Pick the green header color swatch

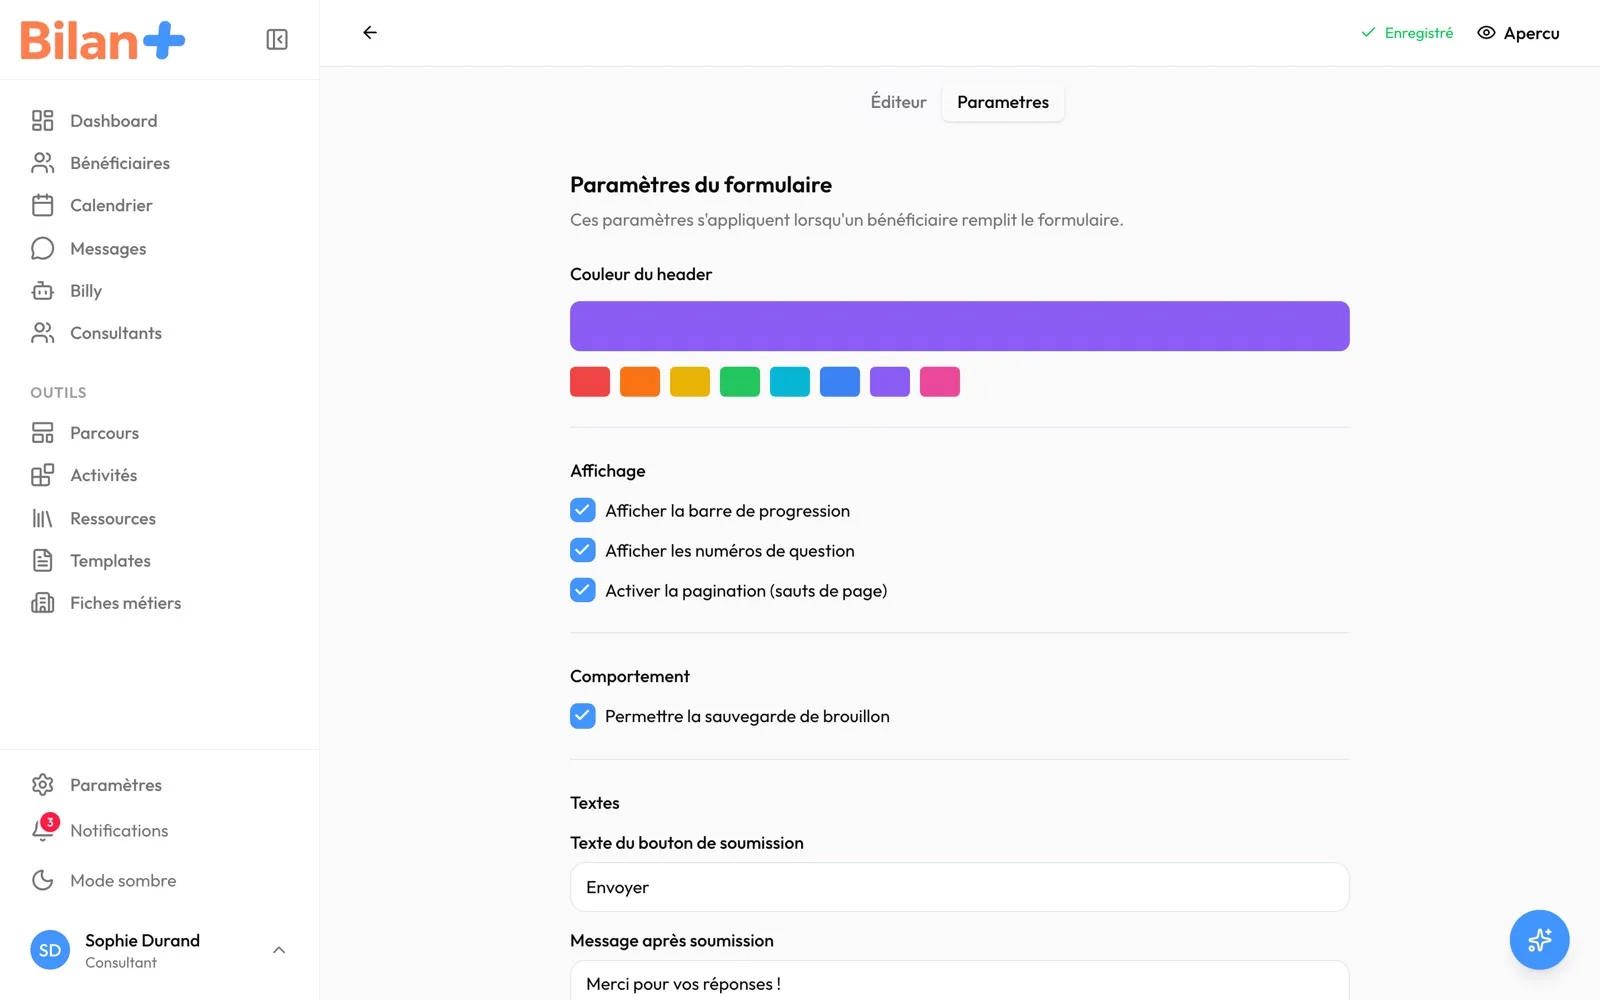740,382
